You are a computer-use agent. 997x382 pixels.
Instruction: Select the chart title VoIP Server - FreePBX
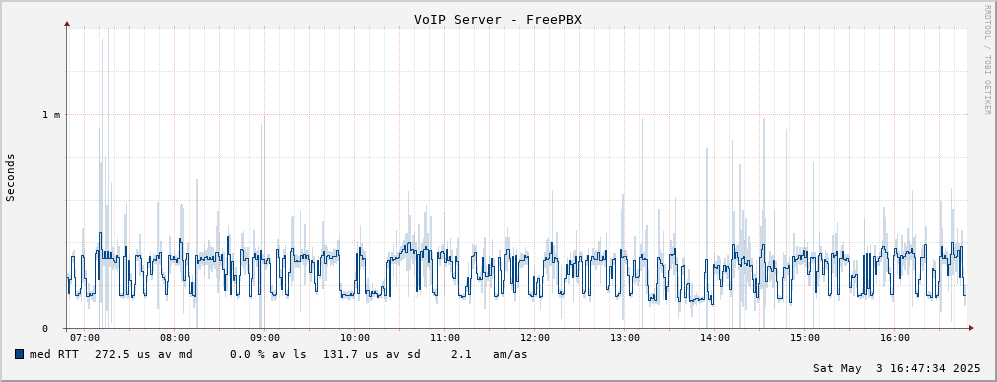pyautogui.click(x=498, y=20)
